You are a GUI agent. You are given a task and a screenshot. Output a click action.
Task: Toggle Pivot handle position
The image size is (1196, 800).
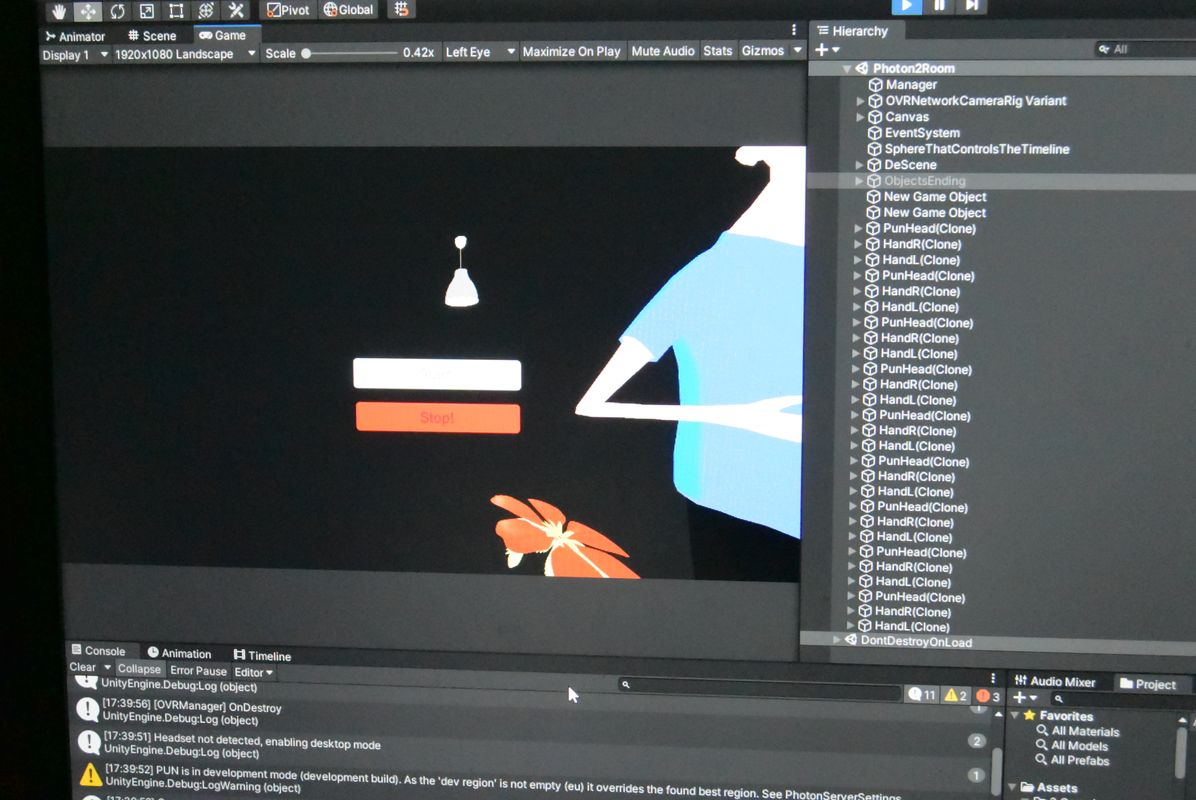[x=288, y=10]
